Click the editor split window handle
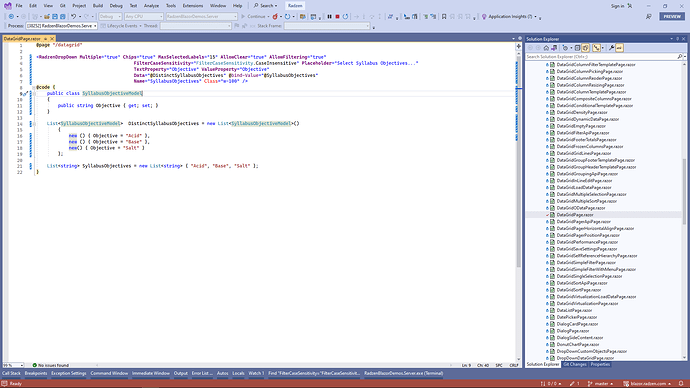 pyautogui.click(x=519, y=45)
